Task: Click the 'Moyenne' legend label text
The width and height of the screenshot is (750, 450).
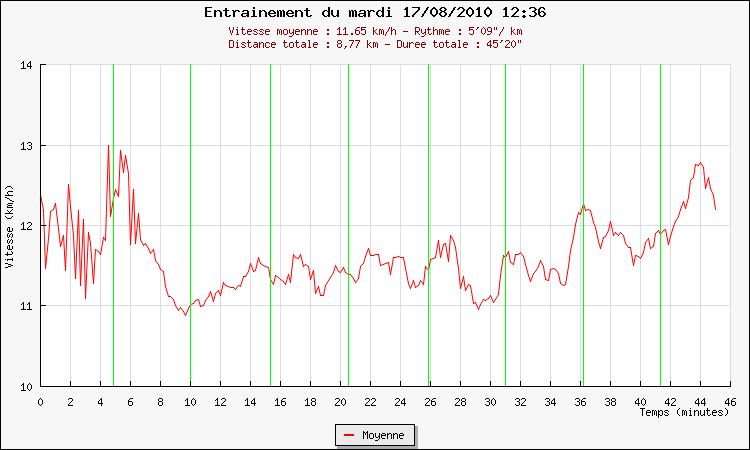Action: [383, 435]
